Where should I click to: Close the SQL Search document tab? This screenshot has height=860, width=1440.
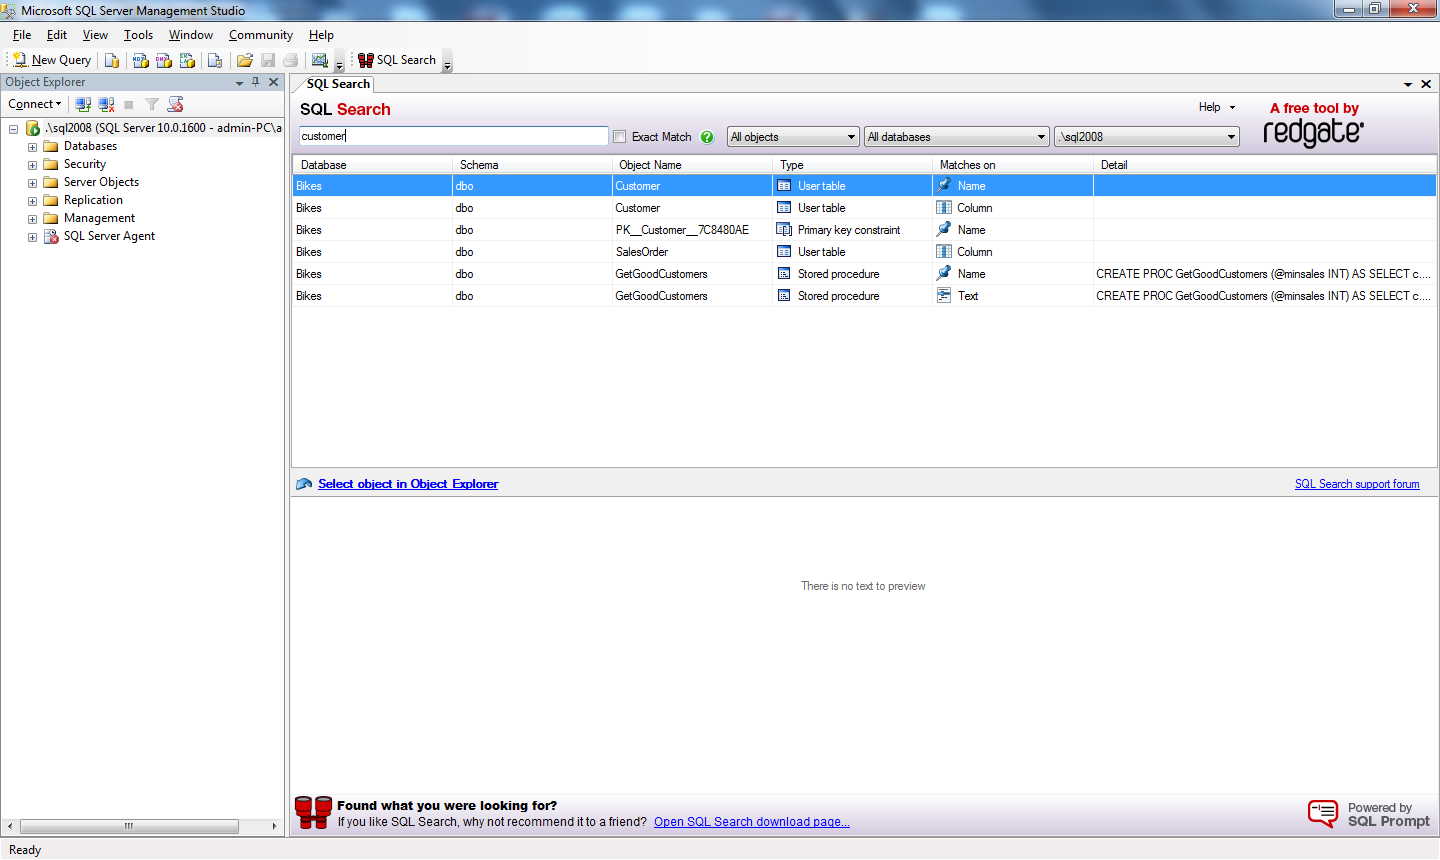[x=1426, y=84]
